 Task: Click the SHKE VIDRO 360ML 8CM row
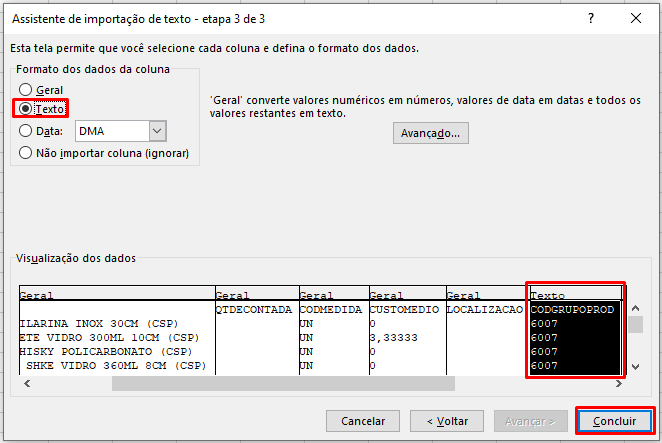(116, 366)
